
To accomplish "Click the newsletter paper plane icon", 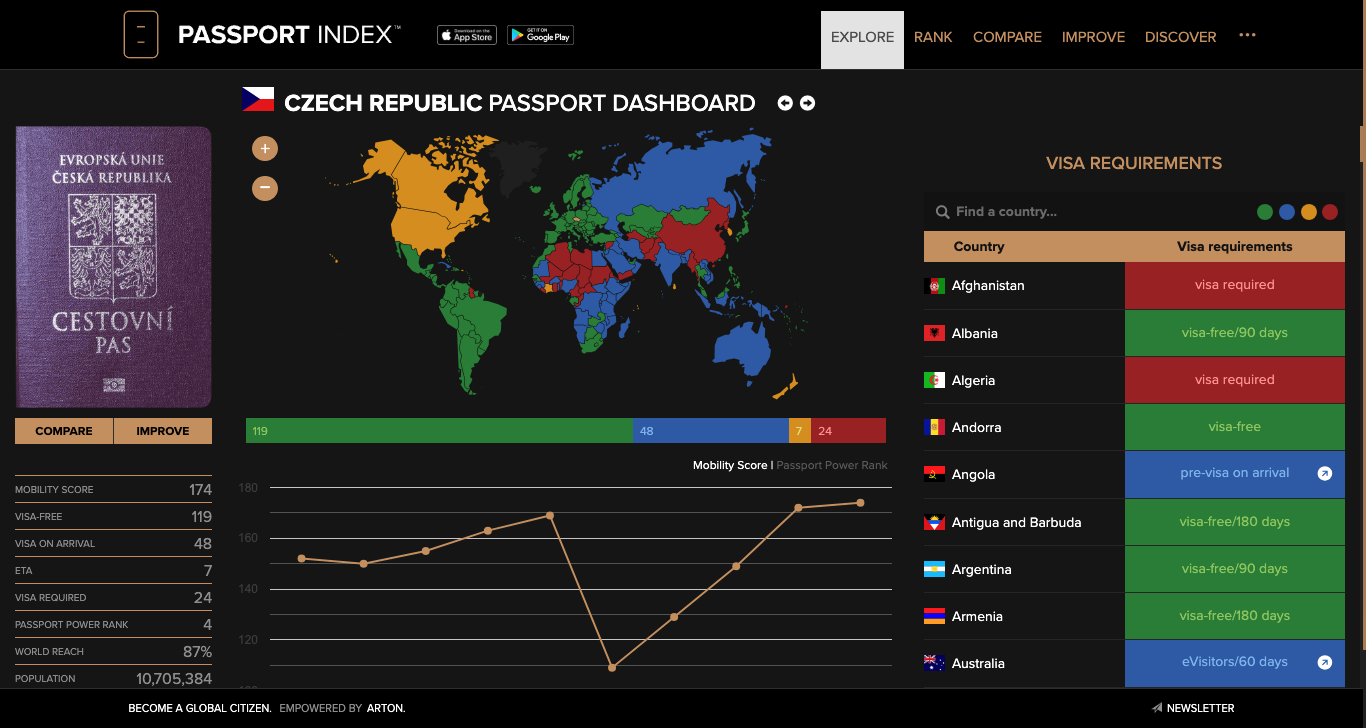I will (1157, 708).
